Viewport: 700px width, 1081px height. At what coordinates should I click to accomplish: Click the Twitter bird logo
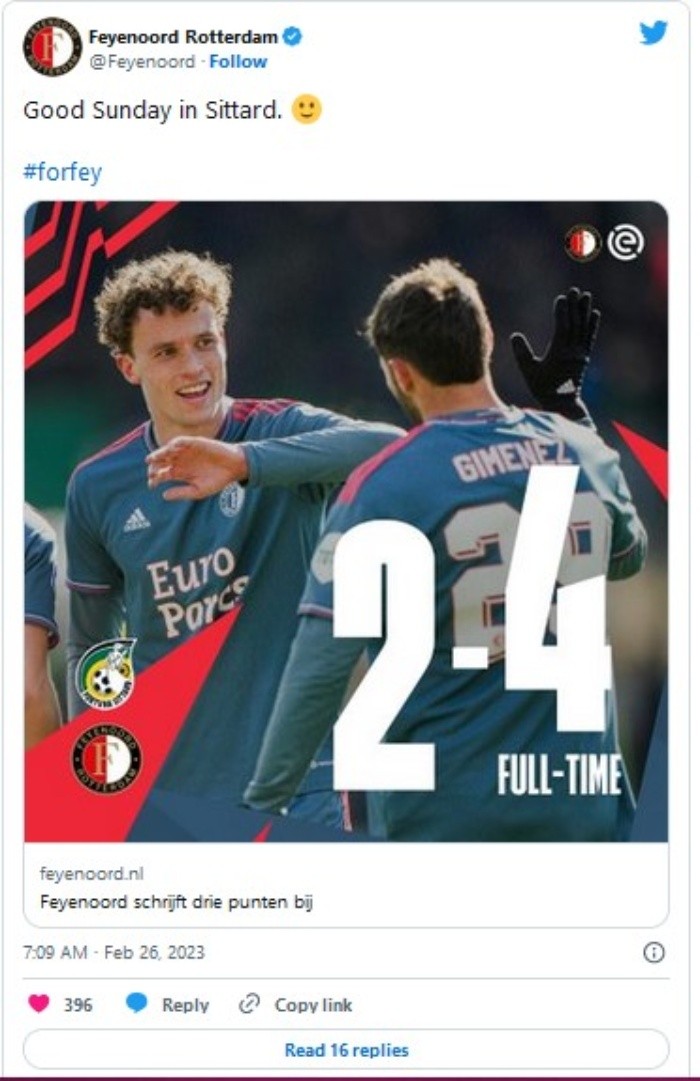[653, 33]
